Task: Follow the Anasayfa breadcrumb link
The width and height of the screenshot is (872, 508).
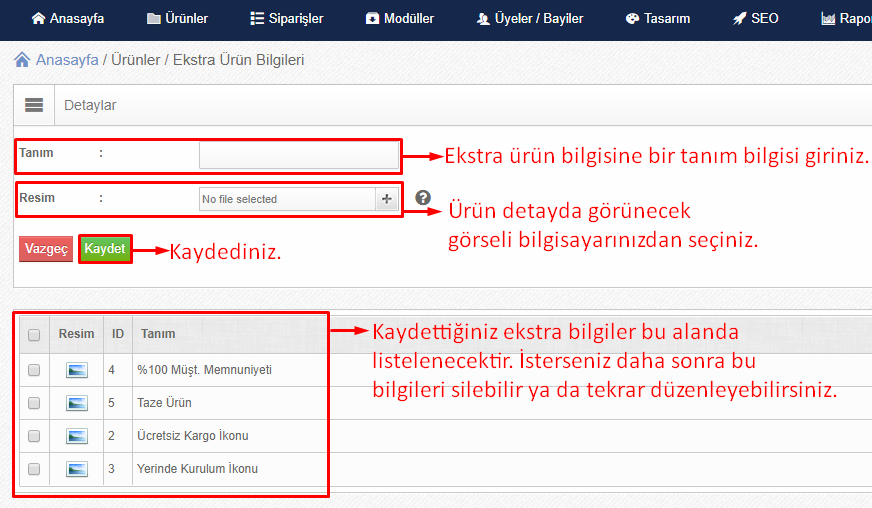Action: (x=67, y=60)
